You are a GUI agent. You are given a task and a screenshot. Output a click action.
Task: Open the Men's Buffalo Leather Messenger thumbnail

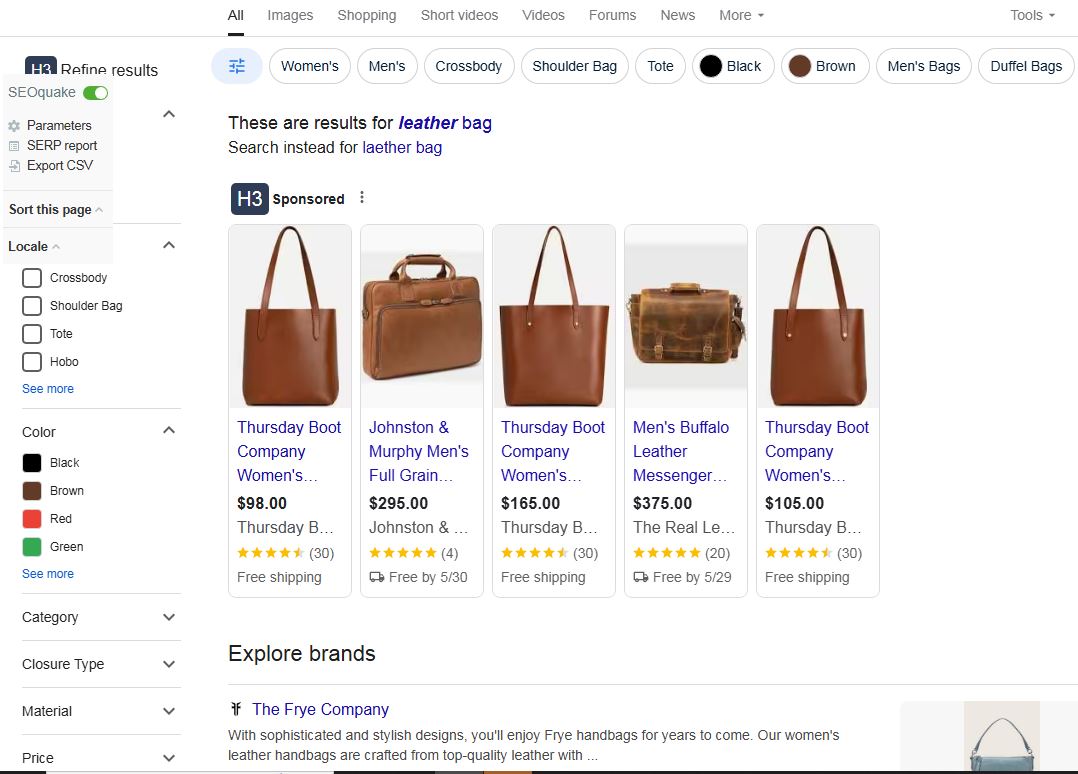(x=685, y=316)
